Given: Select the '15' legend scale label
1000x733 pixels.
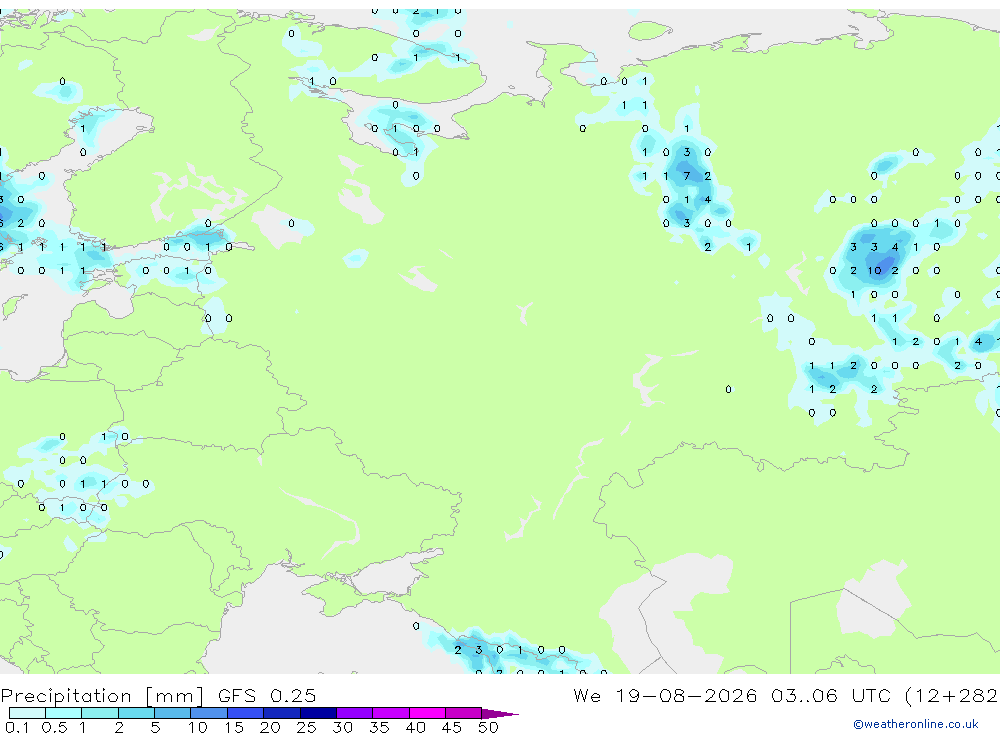Looking at the screenshot, I should (234, 727).
